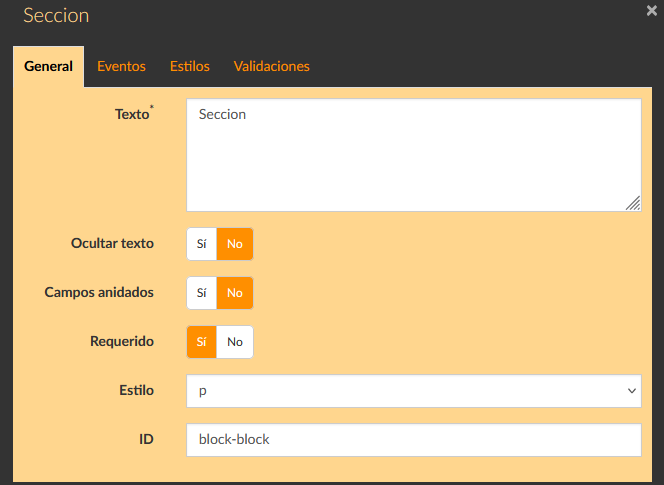This screenshot has height=485, width=664.
Task: Choose Sí for Requerido
Action: coord(201,342)
